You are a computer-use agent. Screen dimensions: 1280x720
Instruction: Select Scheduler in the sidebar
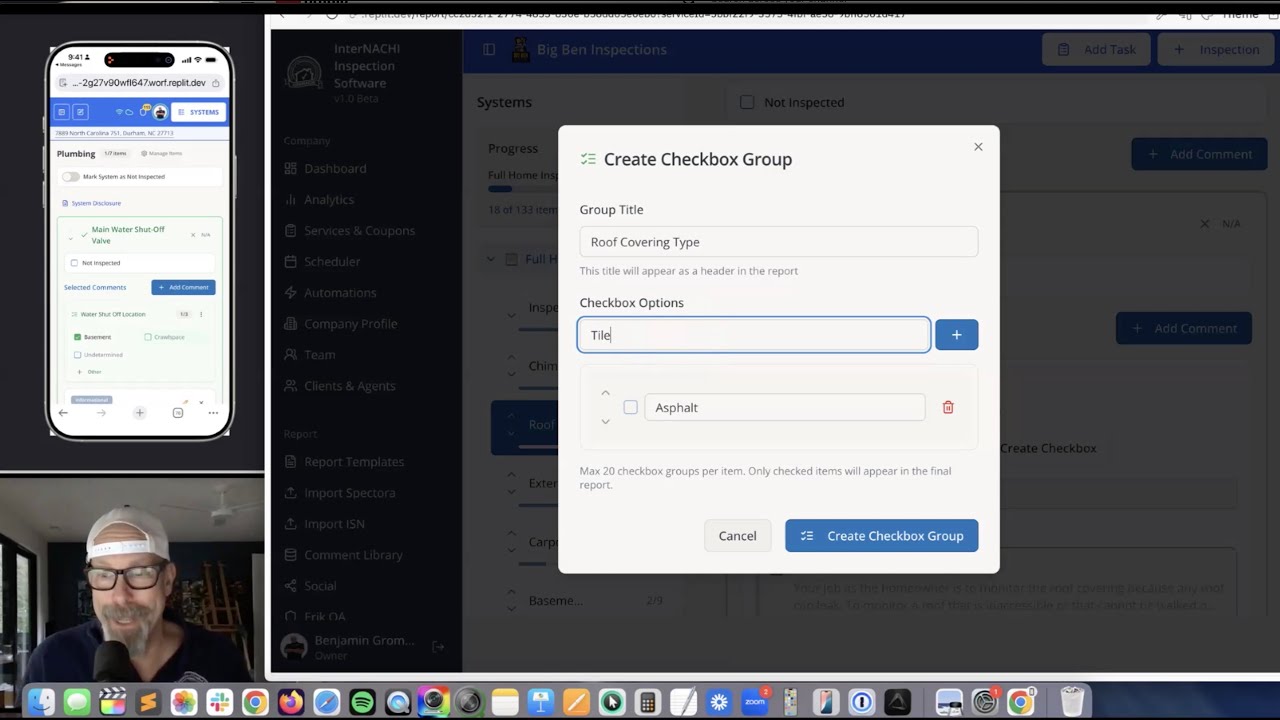tap(322, 262)
